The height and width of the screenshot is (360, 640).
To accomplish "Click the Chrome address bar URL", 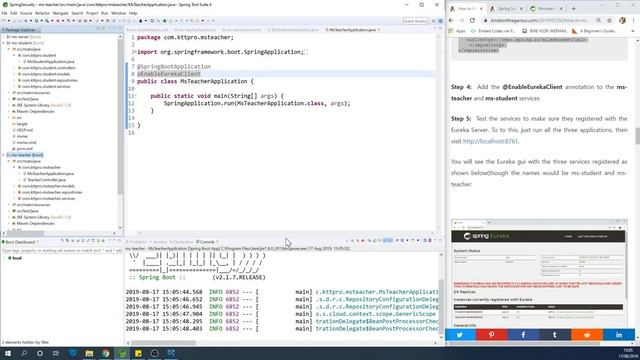I will [540, 20].
